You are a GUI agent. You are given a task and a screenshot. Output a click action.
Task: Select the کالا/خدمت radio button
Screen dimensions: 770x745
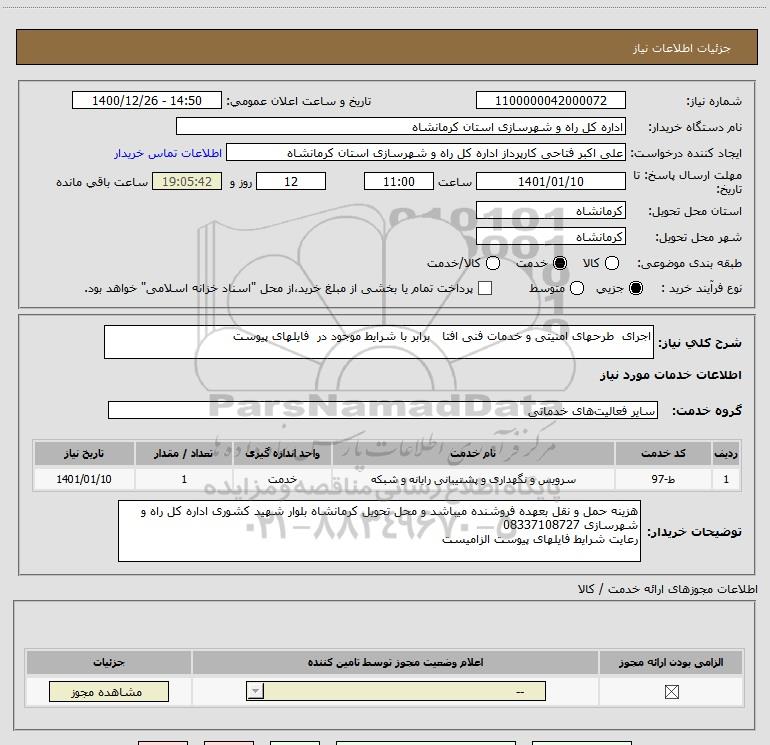[493, 263]
